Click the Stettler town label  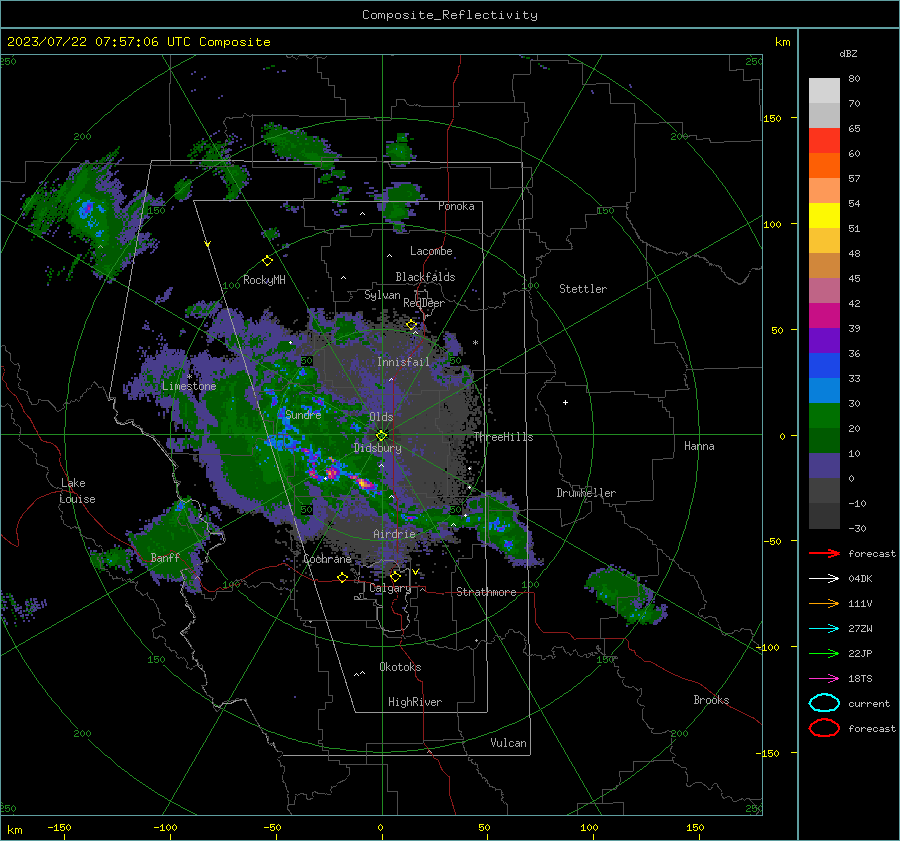tap(583, 289)
